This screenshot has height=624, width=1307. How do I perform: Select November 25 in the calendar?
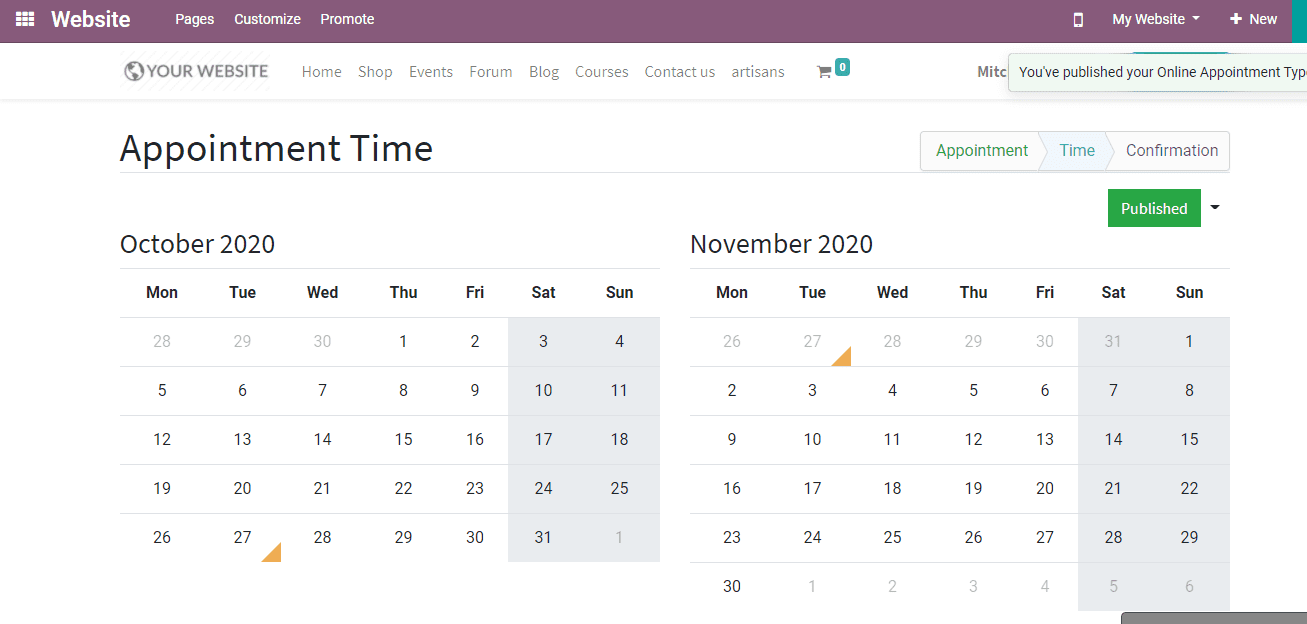pos(892,537)
